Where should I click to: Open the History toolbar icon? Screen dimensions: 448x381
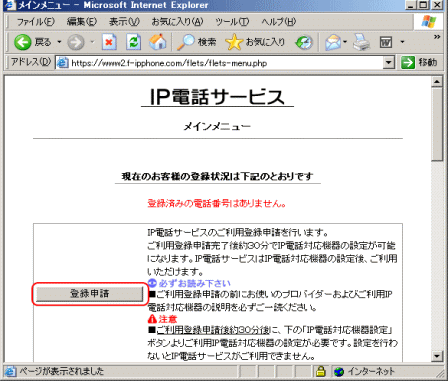(x=304, y=43)
